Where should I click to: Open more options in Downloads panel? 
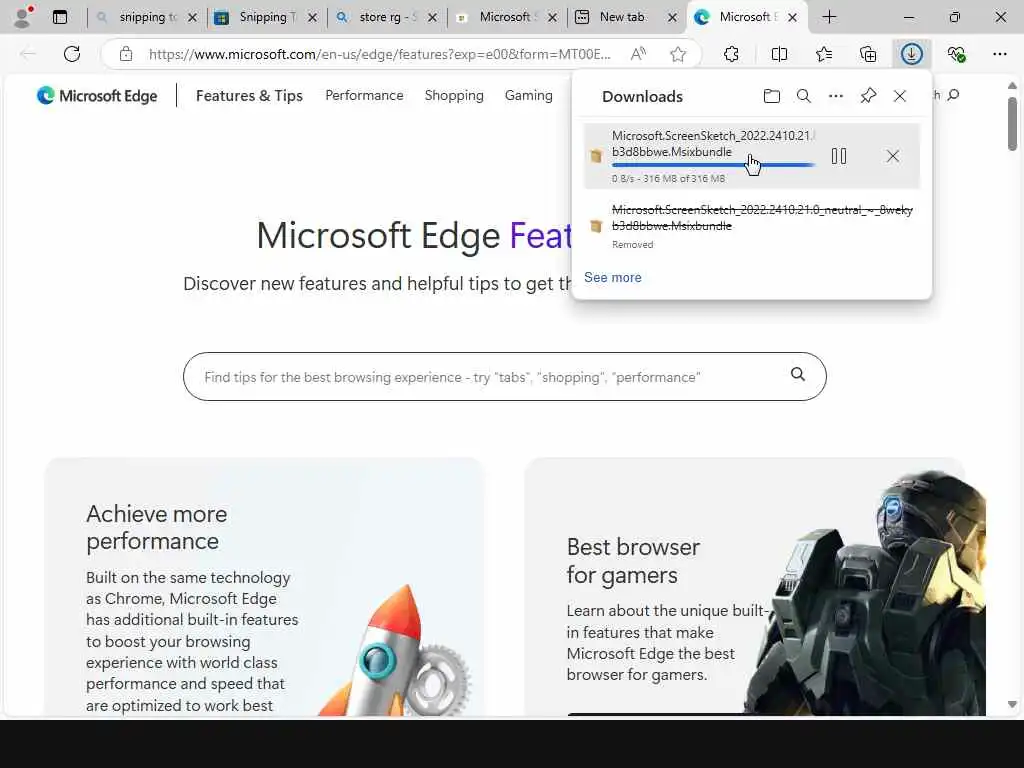[x=836, y=96]
